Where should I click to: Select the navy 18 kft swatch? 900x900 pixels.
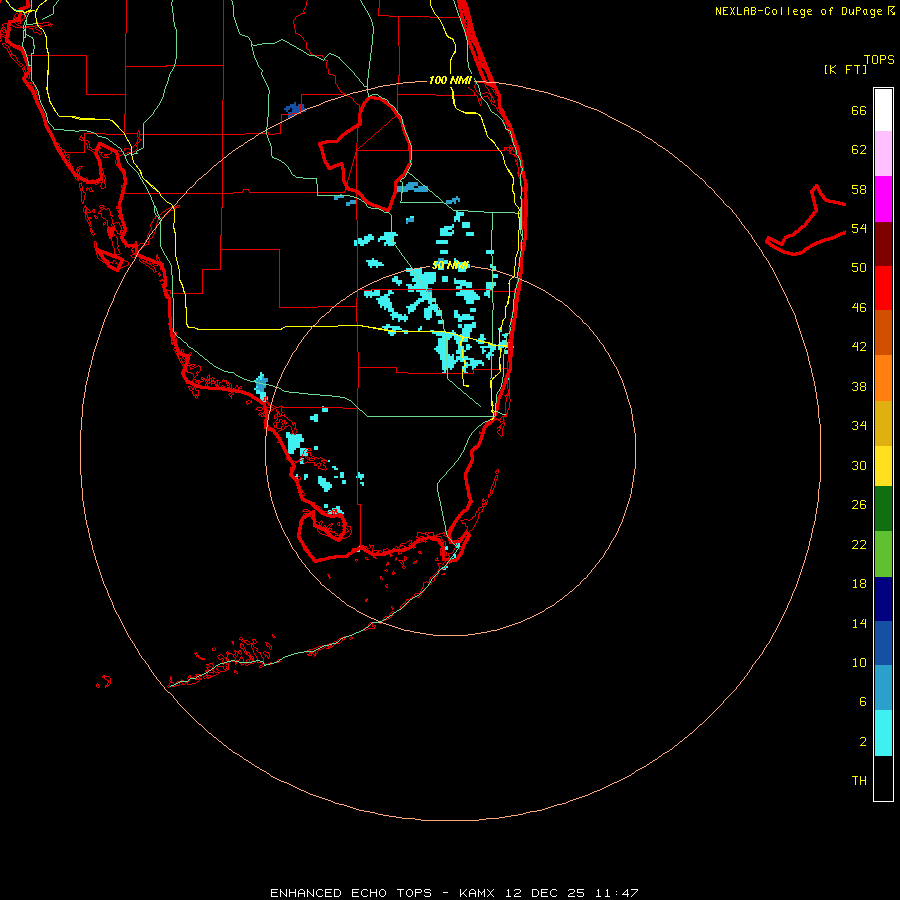[883, 599]
